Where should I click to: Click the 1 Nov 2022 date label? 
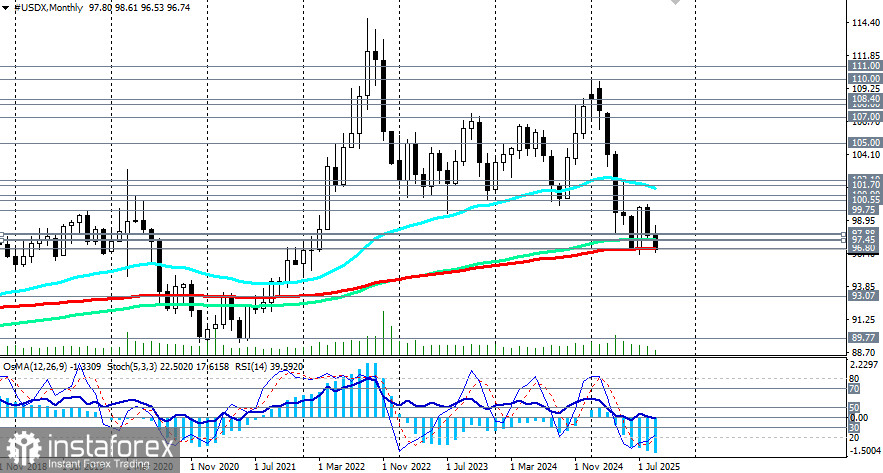[407, 467]
